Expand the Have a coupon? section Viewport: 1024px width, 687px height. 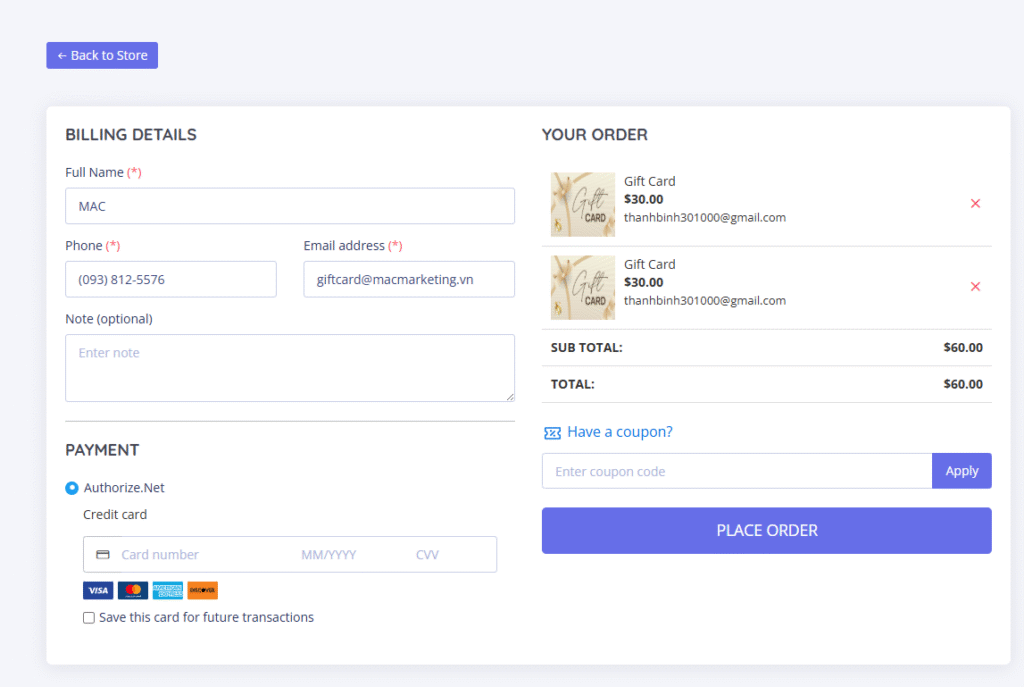pyautogui.click(x=619, y=432)
